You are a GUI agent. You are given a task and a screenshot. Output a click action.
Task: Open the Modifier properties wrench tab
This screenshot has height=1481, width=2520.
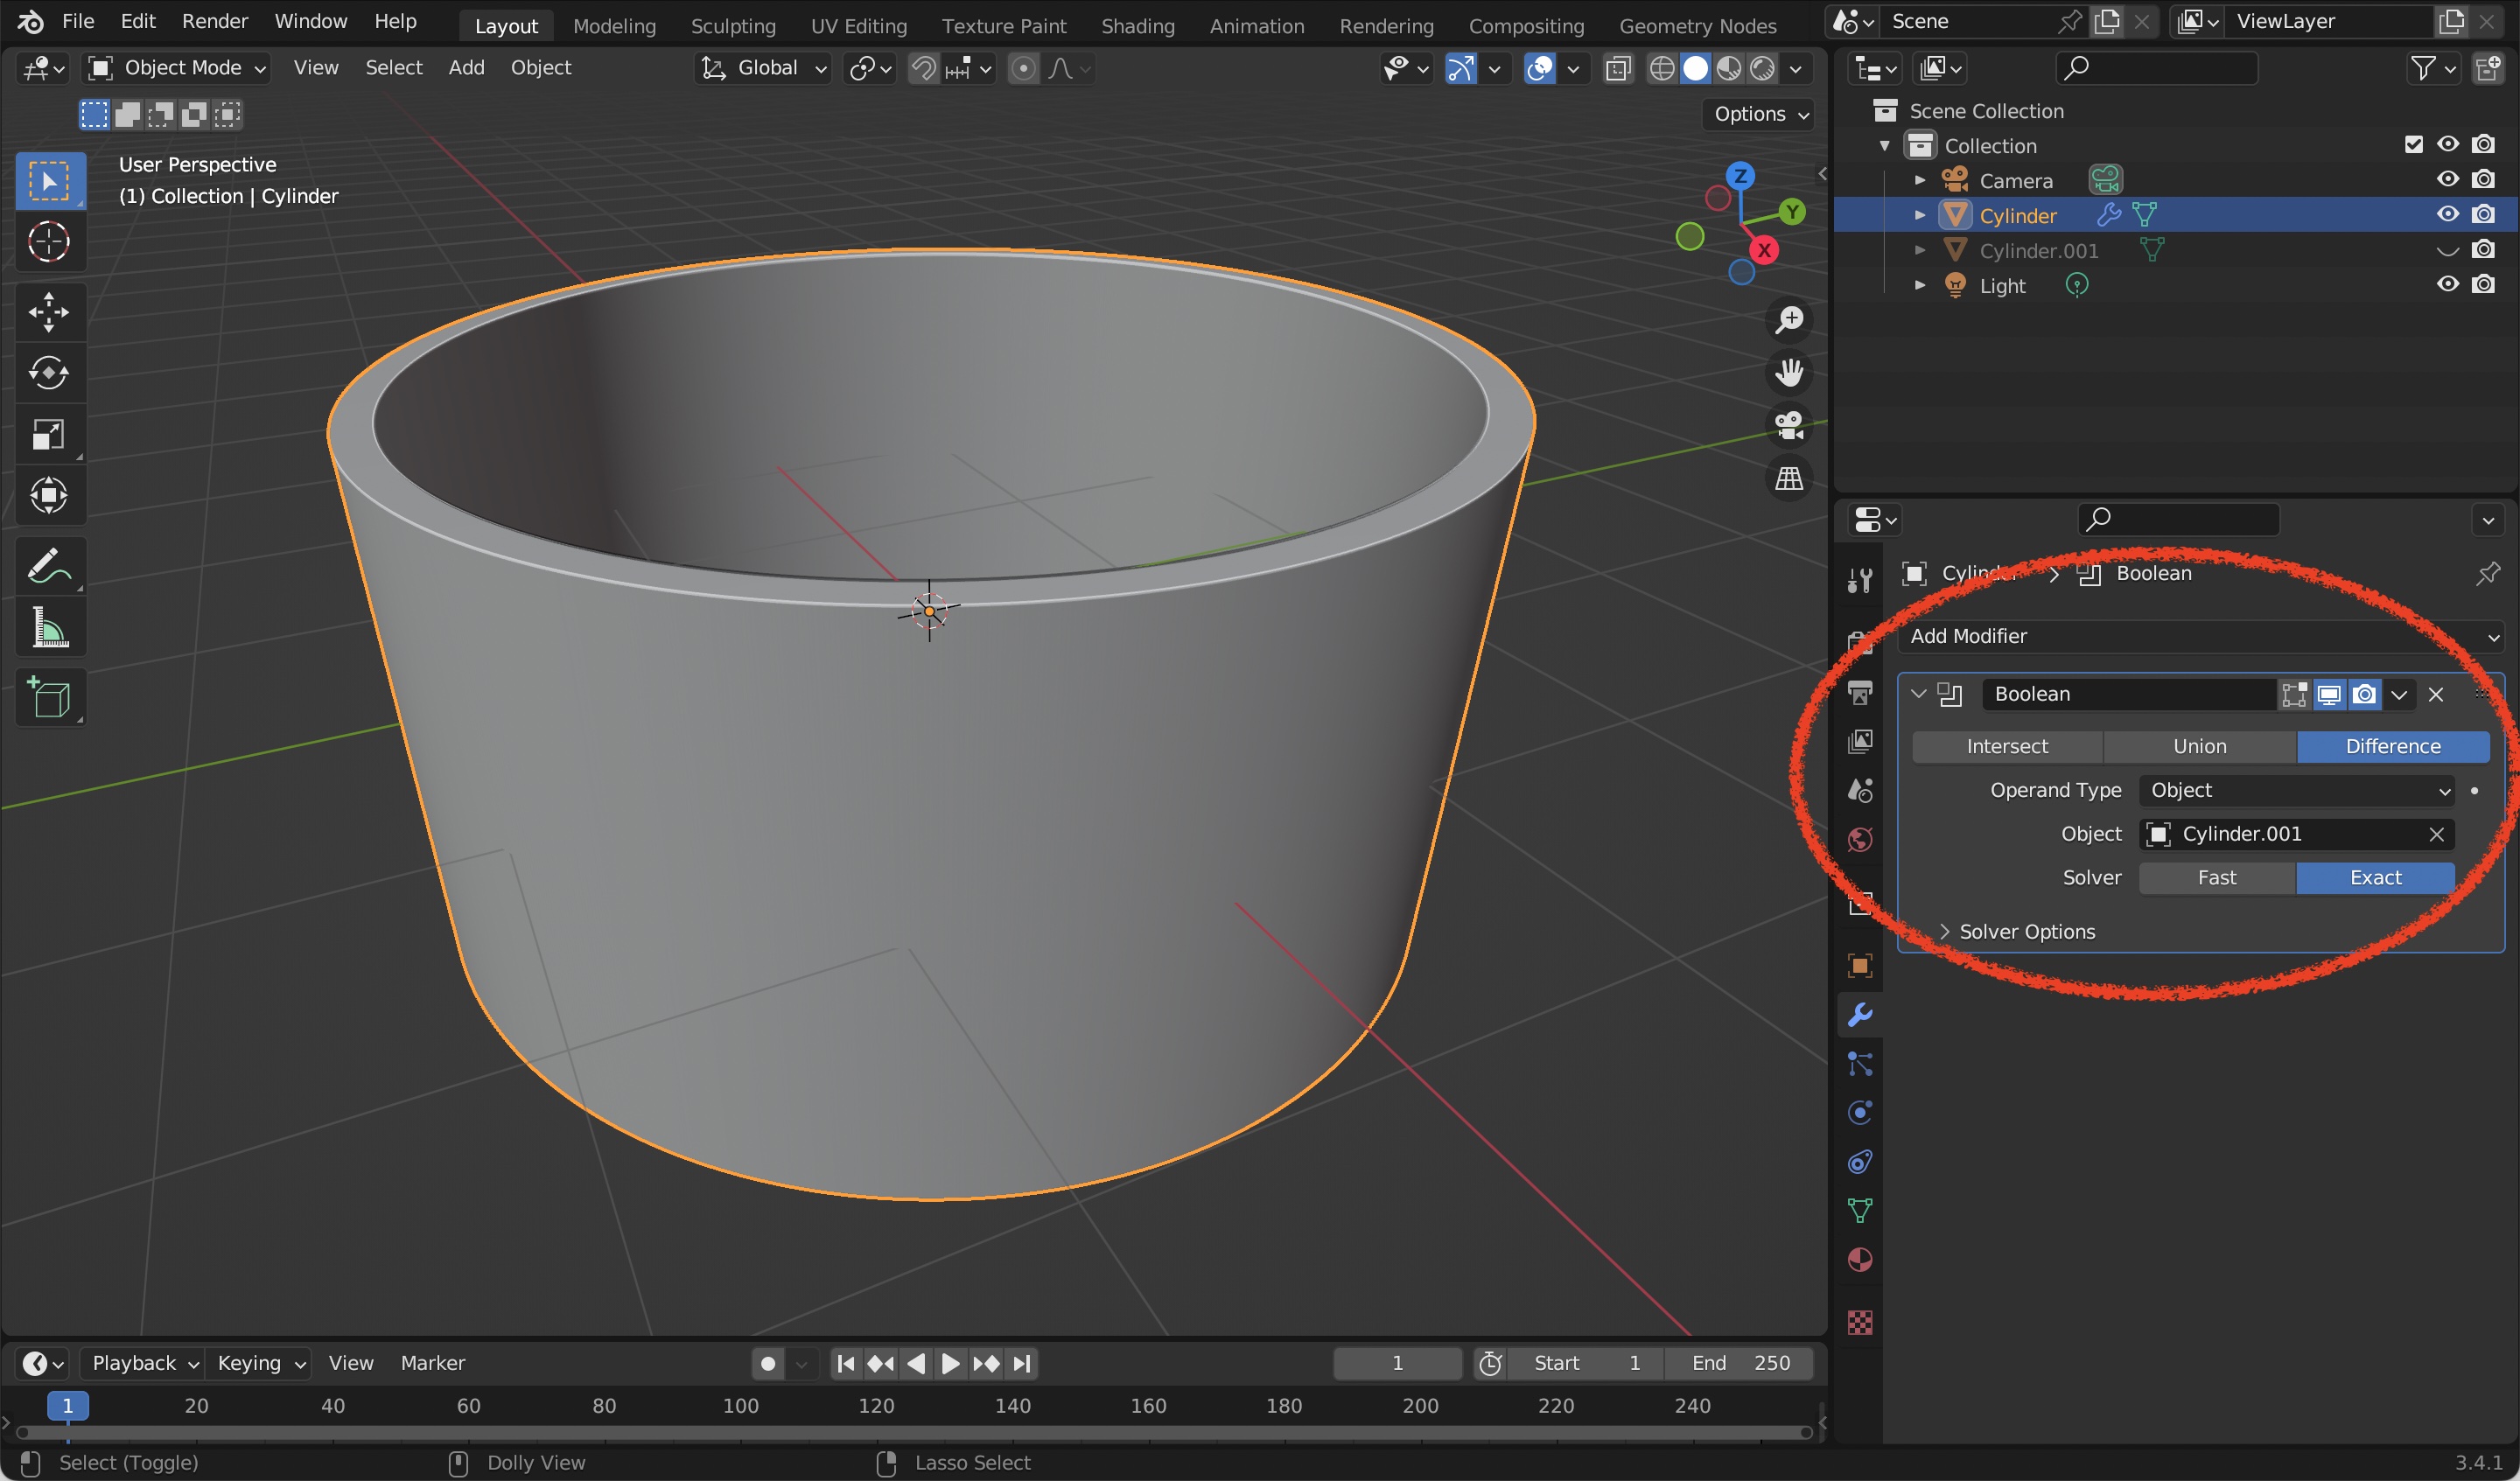coord(1860,1015)
